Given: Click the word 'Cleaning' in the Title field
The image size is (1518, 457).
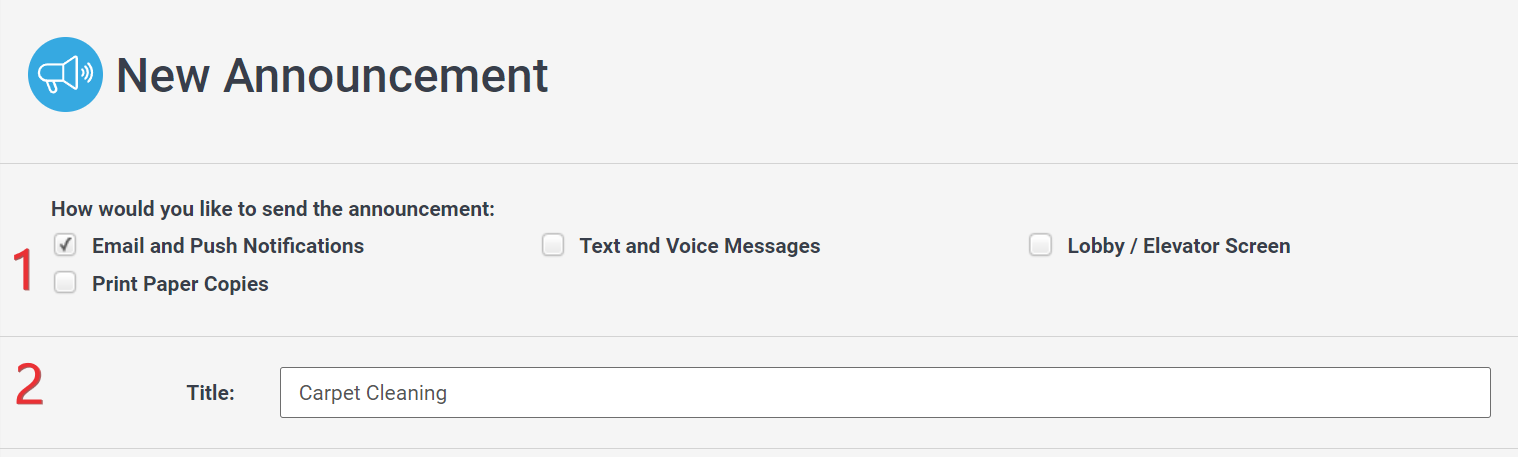Looking at the screenshot, I should click(407, 393).
